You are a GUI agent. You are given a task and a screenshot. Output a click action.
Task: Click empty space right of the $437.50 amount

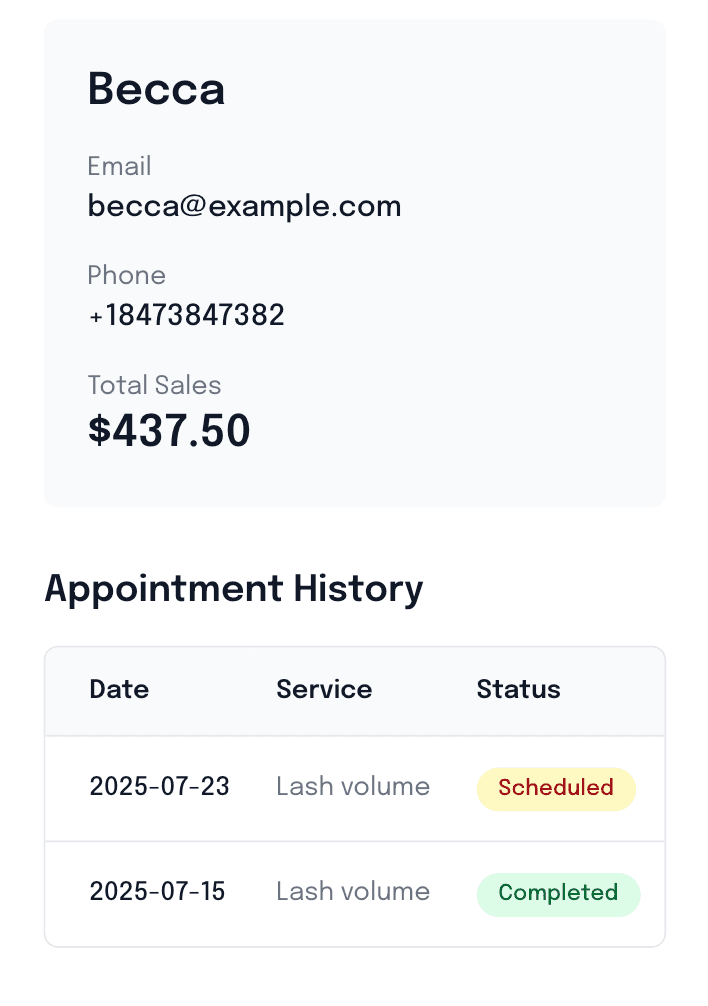coord(450,431)
